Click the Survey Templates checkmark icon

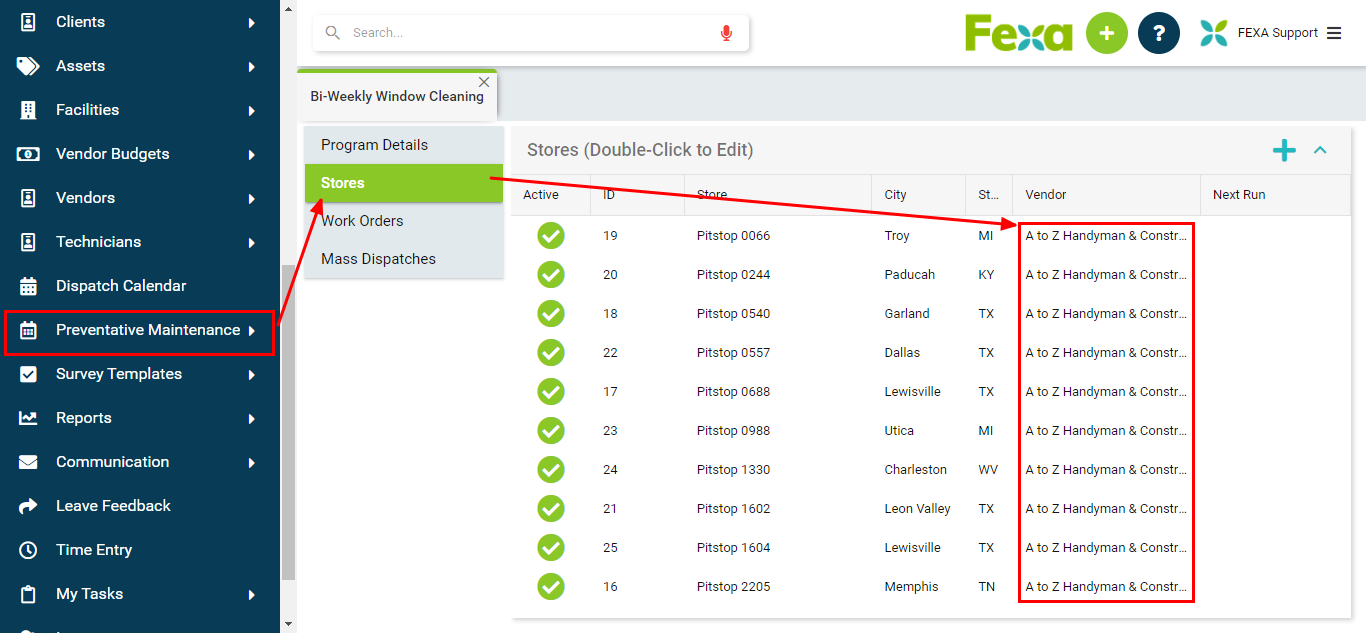(x=28, y=374)
